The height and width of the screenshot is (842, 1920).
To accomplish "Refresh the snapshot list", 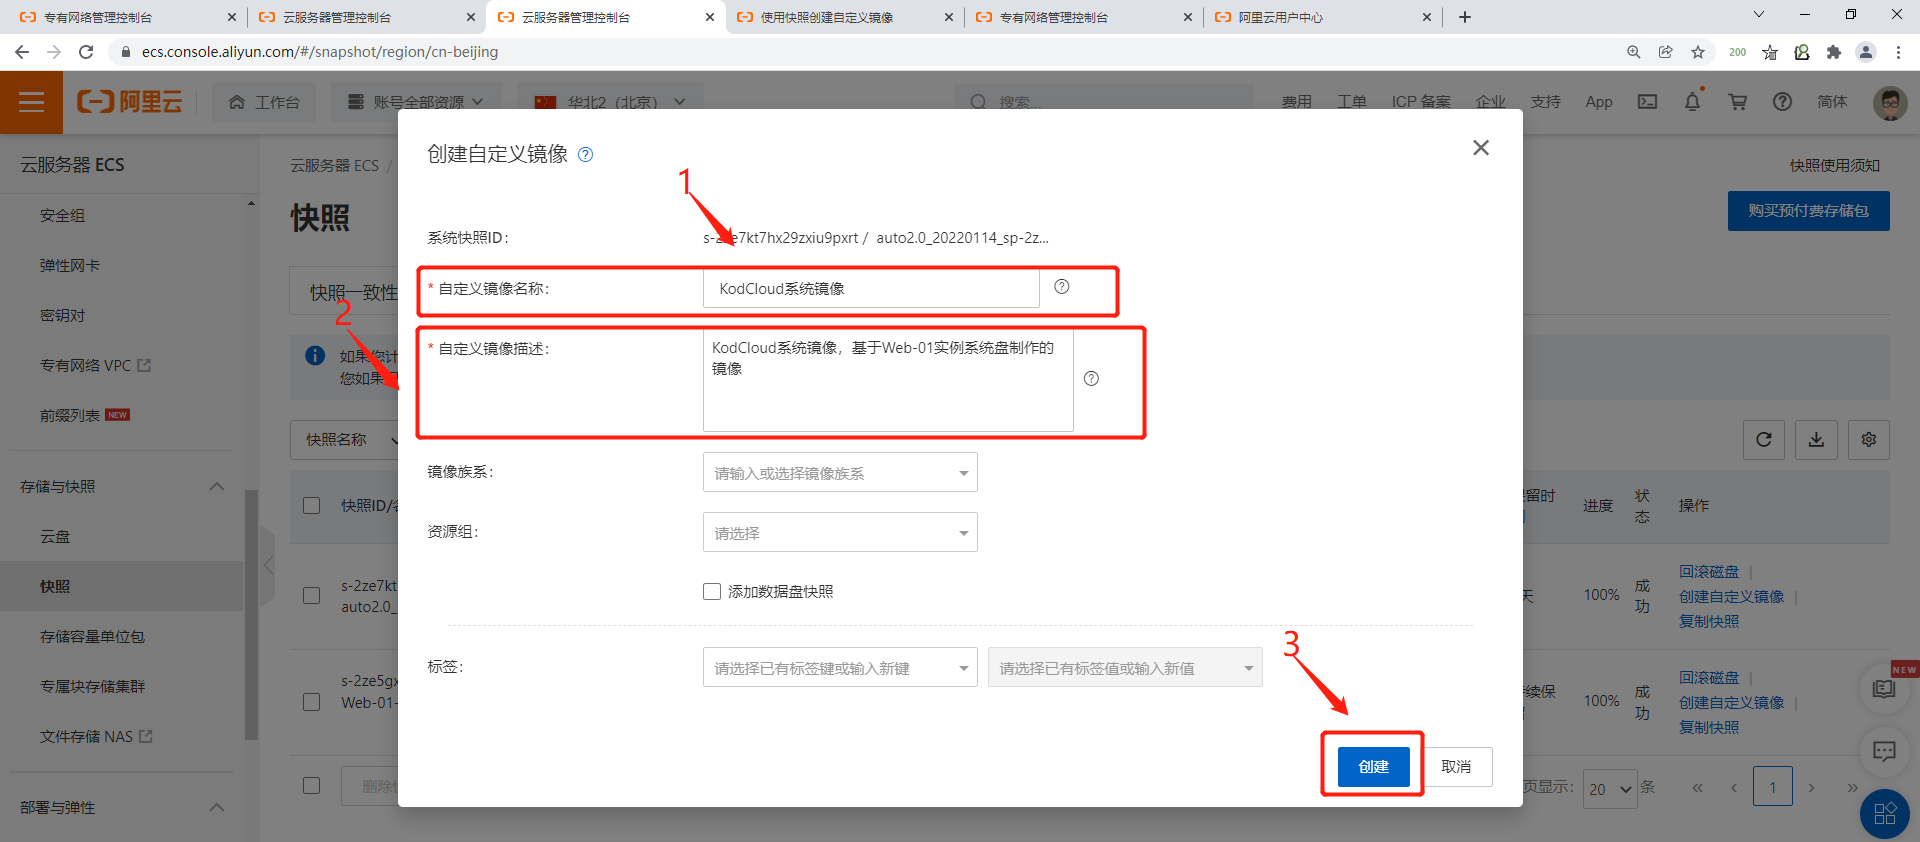I will click(x=1764, y=439).
